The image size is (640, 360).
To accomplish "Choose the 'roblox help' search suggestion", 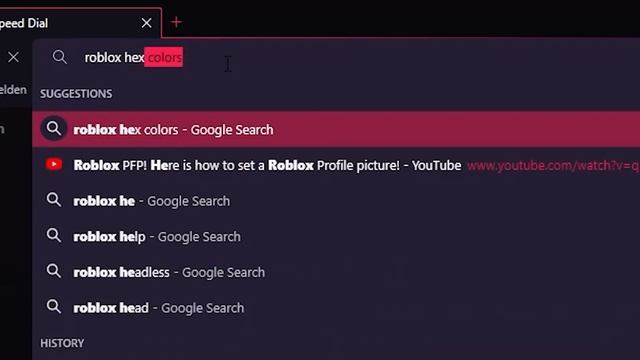I will pyautogui.click(x=336, y=236).
